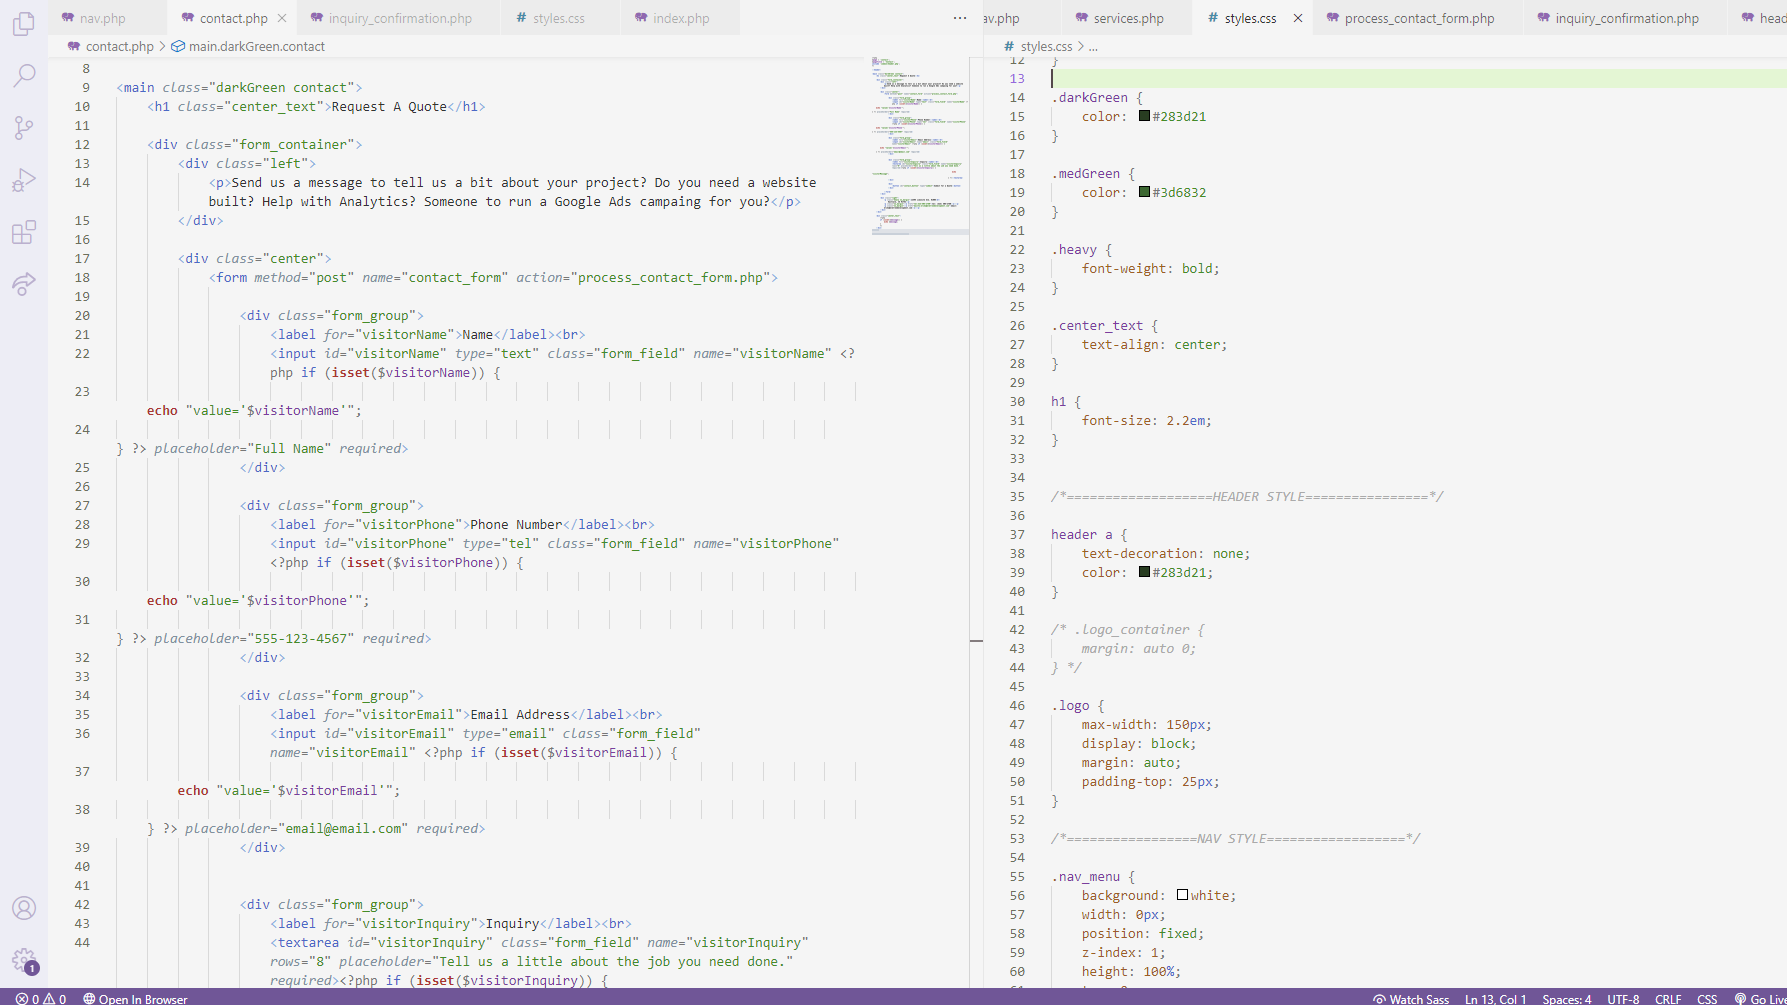Open the Search view in activity bar
The height and width of the screenshot is (1005, 1787).
(24, 75)
